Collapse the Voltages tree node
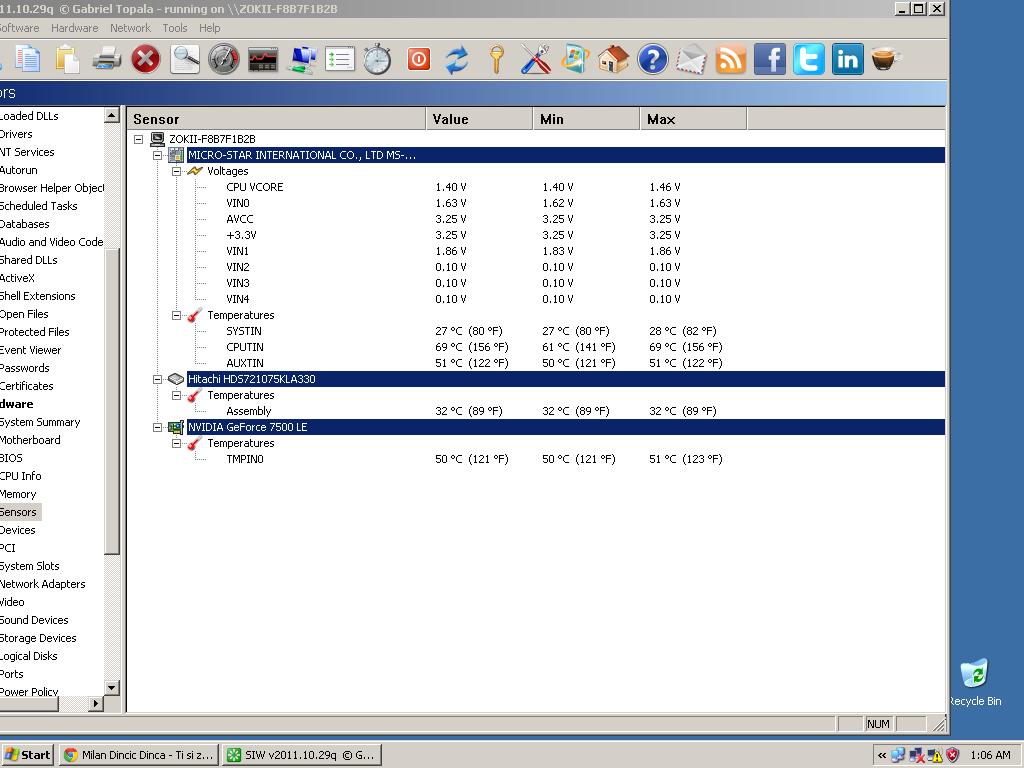Image resolution: width=1024 pixels, height=768 pixels. pyautogui.click(x=176, y=171)
